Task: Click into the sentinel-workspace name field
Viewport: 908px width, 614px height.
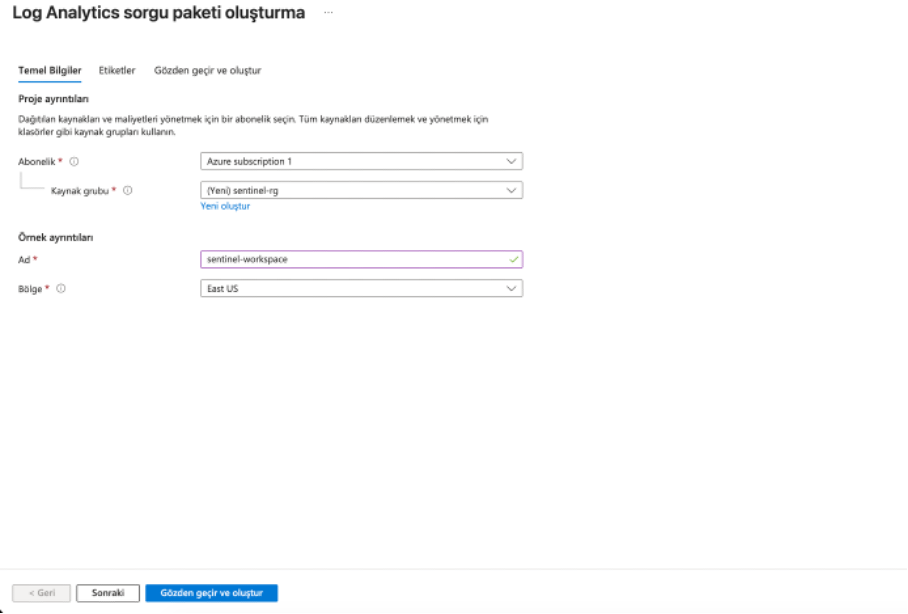Action: (350, 259)
